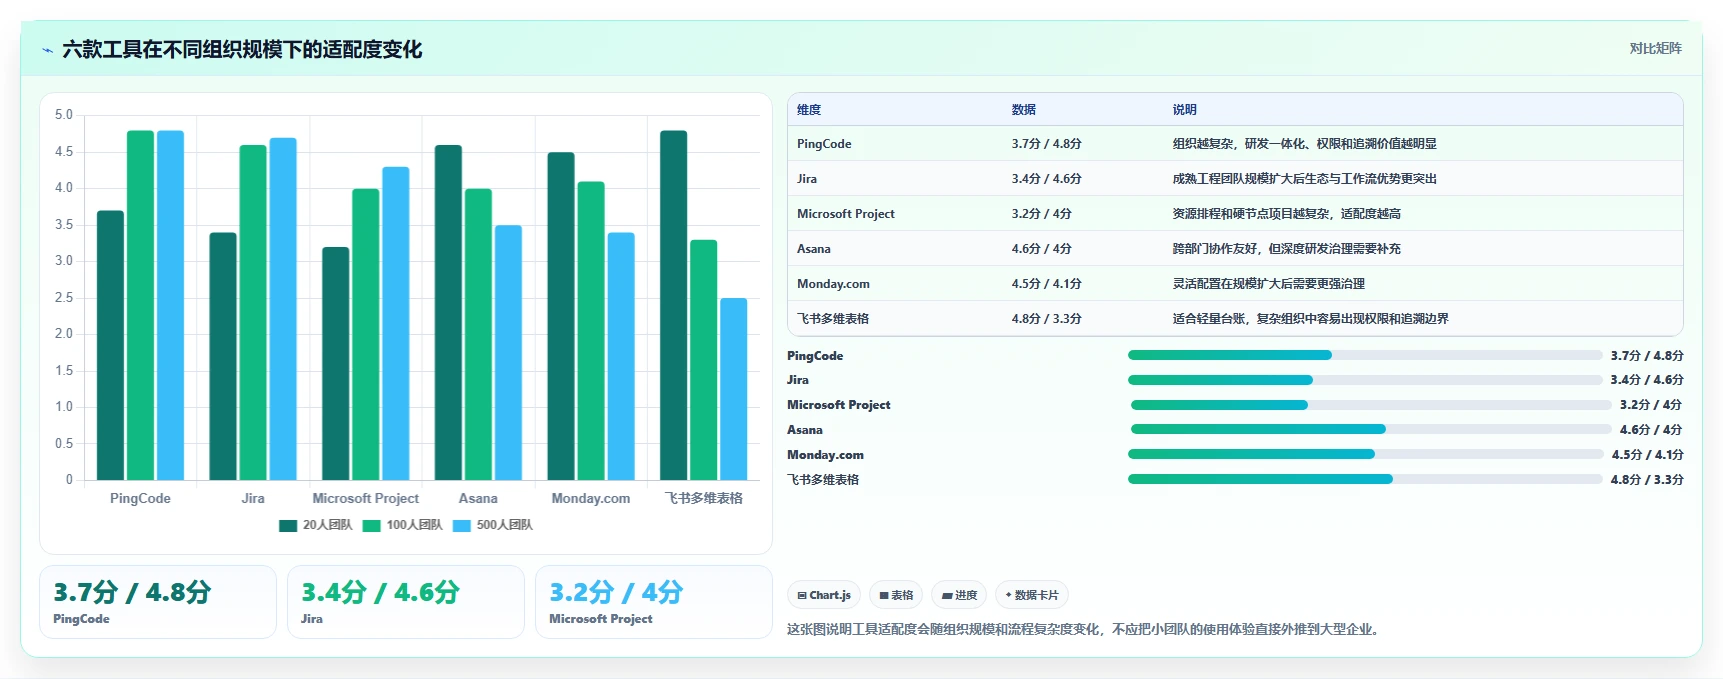Select the Chart.js chip
Screen dimensions: 1723x679
pyautogui.click(x=824, y=595)
